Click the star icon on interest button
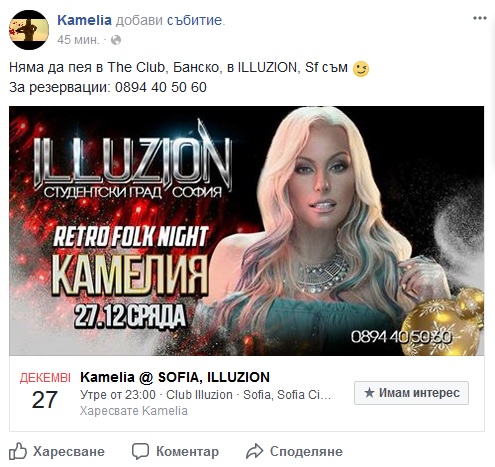The height and width of the screenshot is (467, 495). 369,392
